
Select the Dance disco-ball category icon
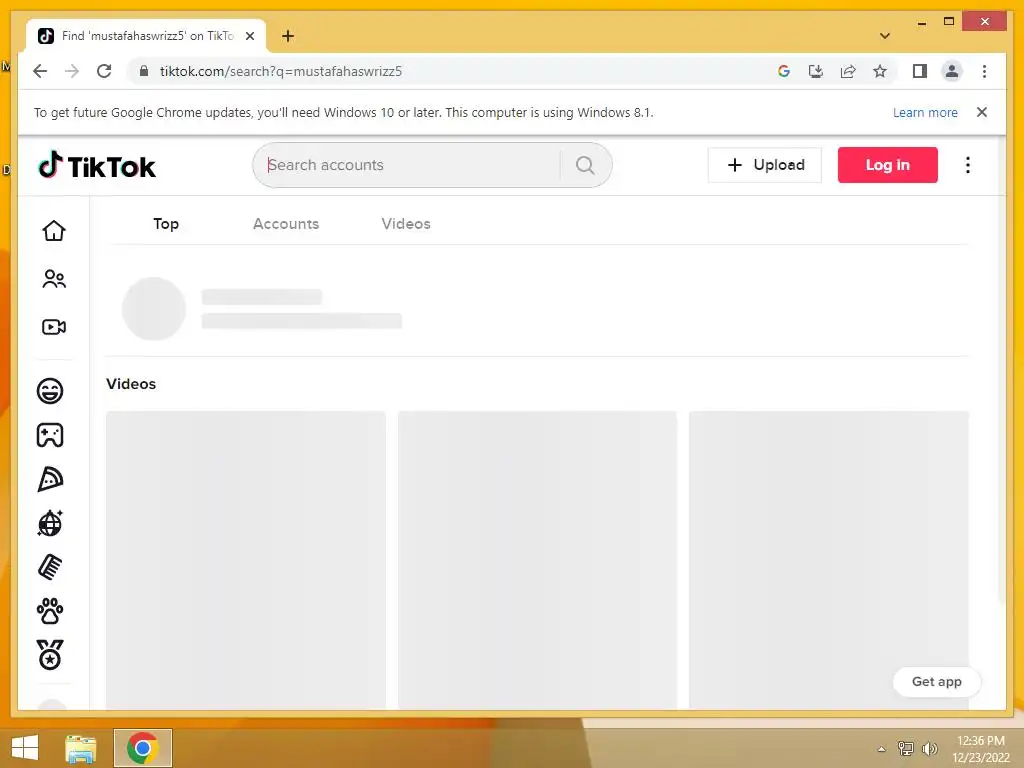point(50,523)
